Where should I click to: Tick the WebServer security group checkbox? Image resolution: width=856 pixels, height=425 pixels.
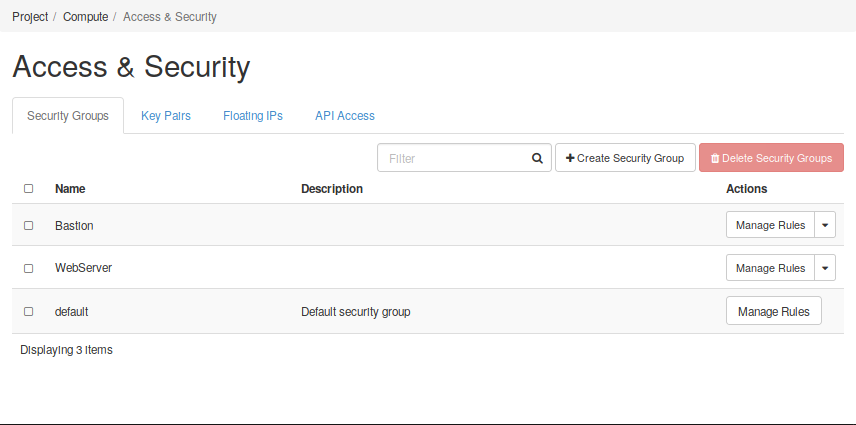(28, 268)
